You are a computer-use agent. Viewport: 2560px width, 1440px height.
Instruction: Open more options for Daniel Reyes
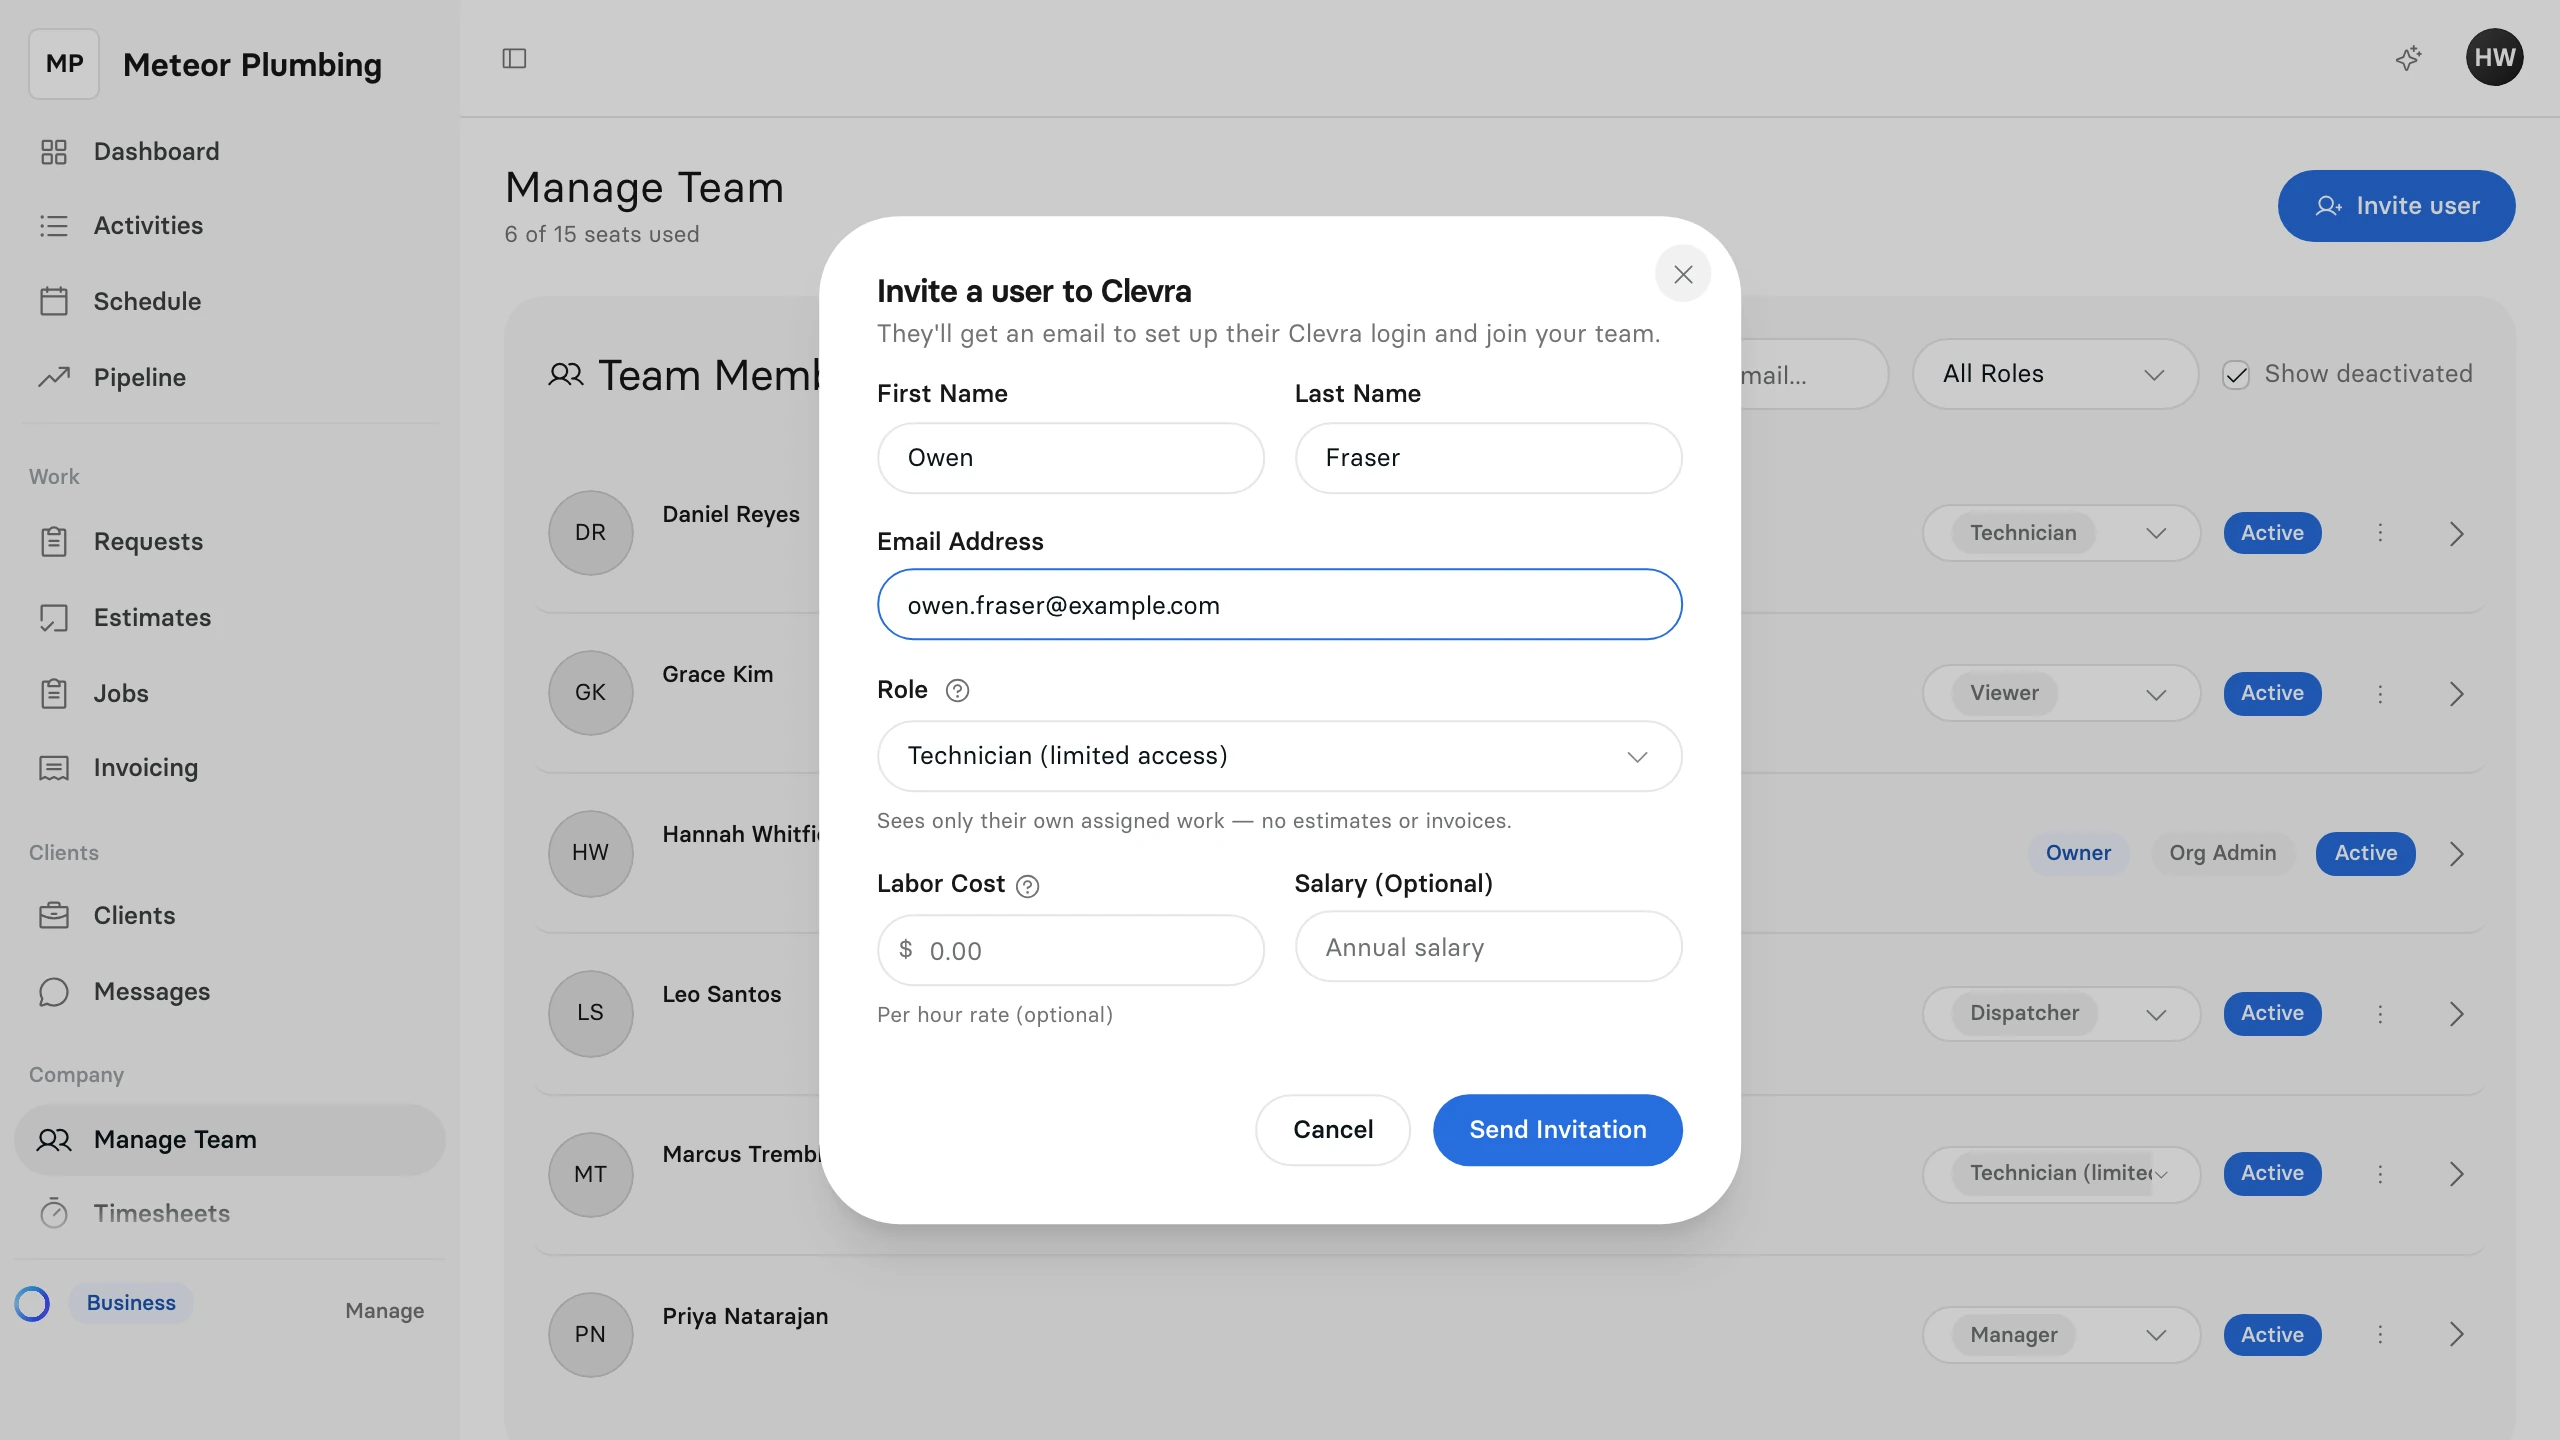[x=2380, y=533]
